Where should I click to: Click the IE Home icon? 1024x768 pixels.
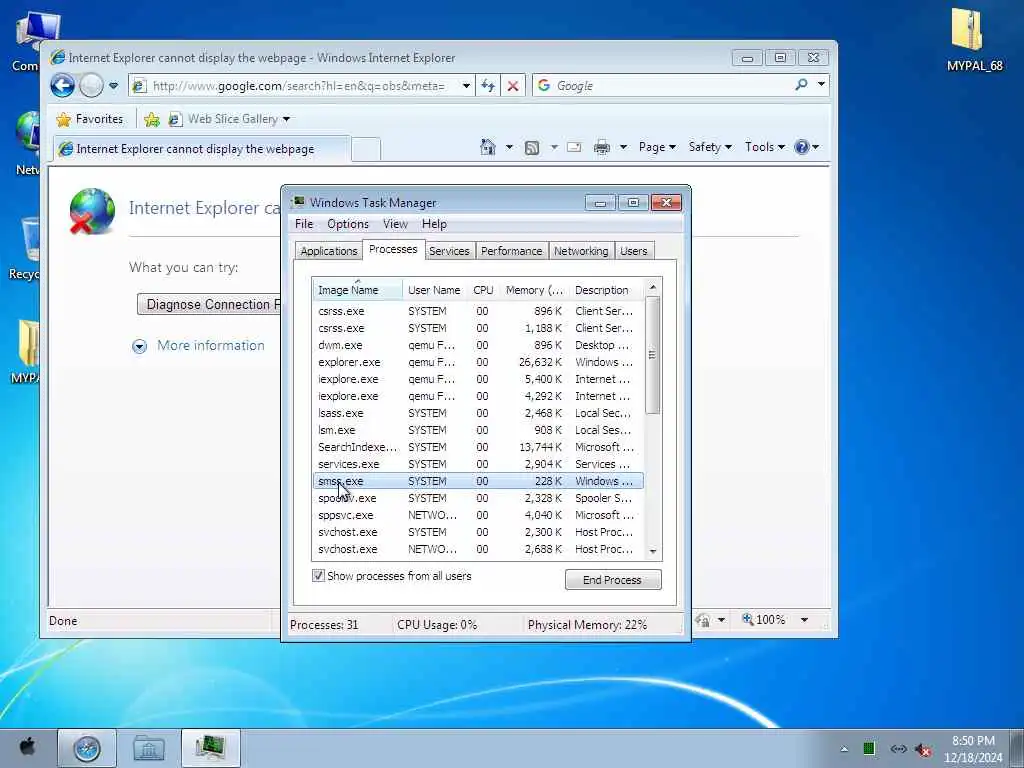click(488, 147)
